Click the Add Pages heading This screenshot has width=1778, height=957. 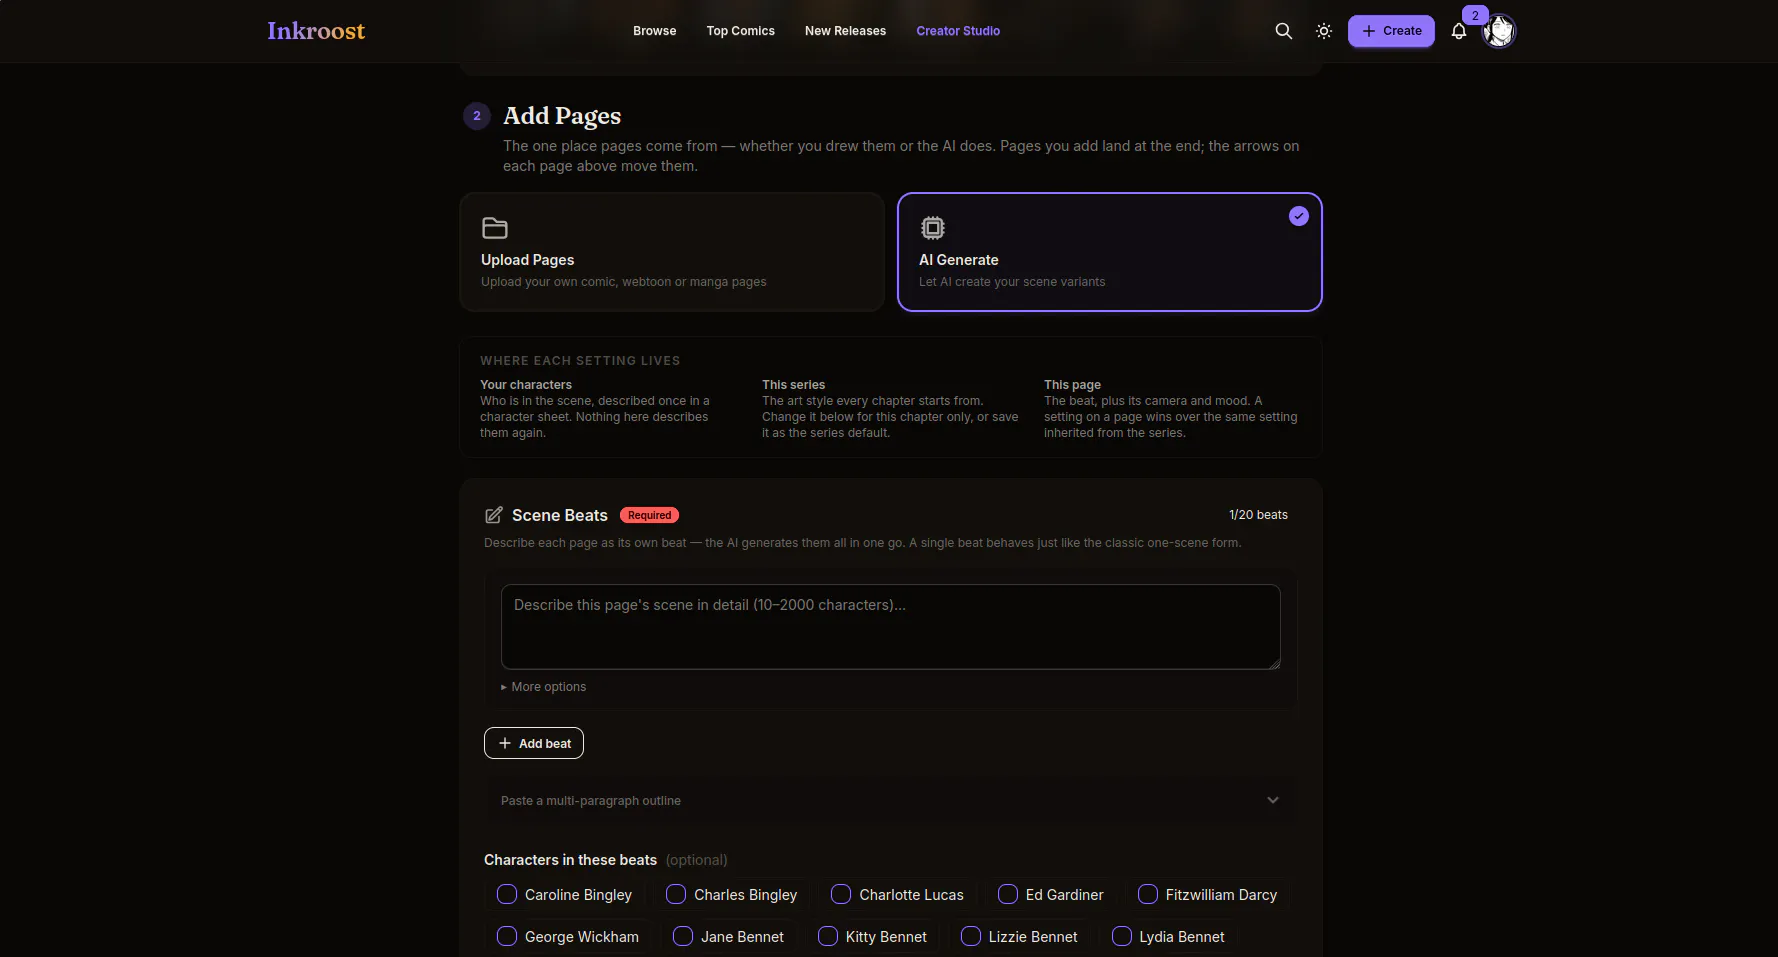pyautogui.click(x=562, y=116)
